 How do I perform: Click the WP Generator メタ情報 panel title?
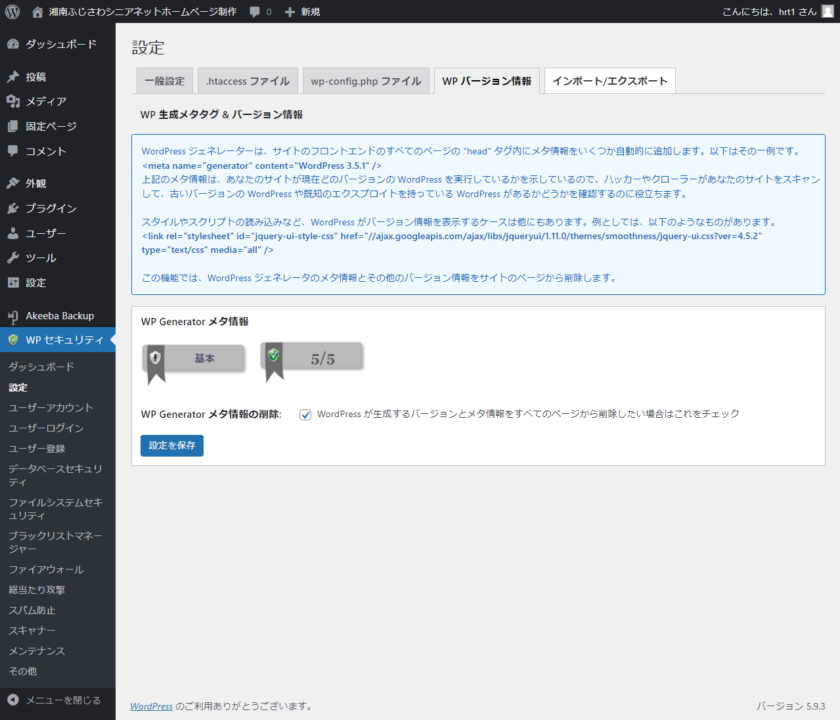[194, 321]
